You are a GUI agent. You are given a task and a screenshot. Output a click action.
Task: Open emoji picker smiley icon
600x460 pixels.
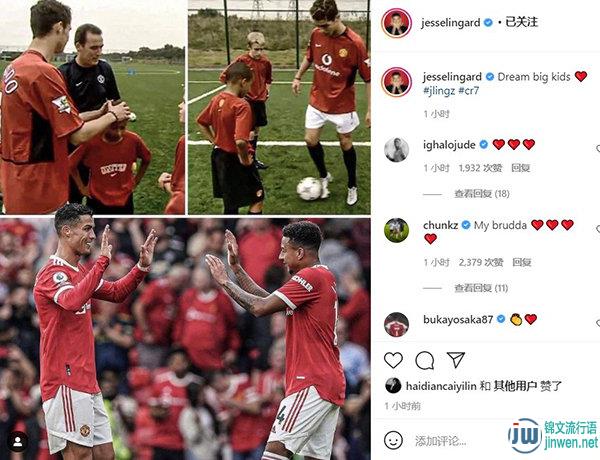(393, 440)
